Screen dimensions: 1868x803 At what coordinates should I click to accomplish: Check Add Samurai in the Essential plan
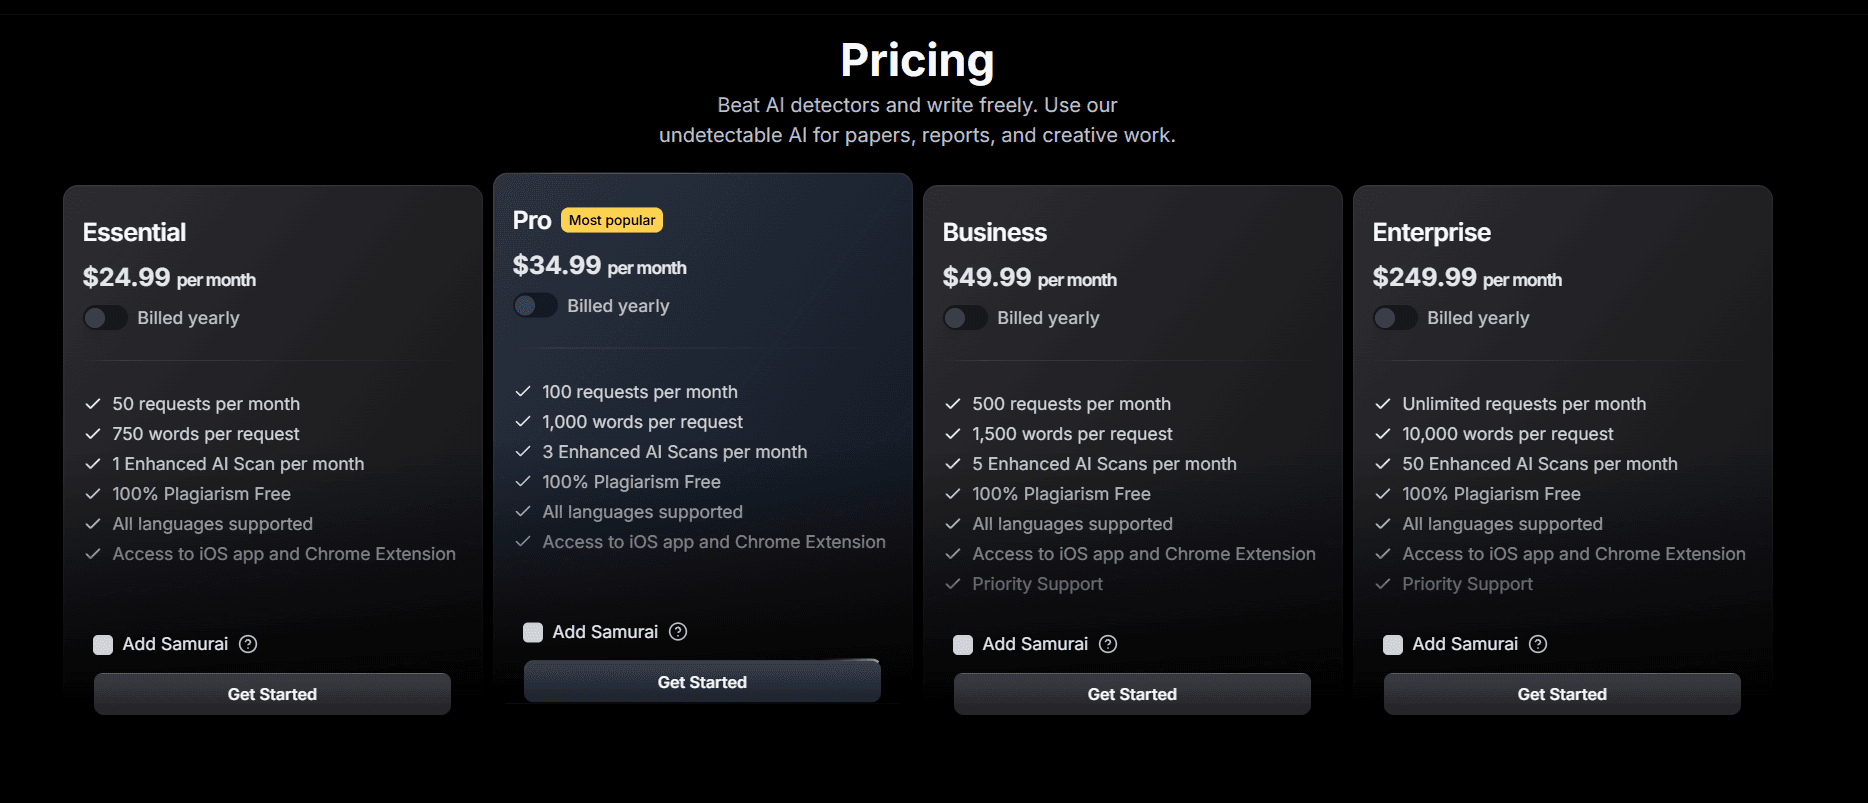[x=102, y=644]
